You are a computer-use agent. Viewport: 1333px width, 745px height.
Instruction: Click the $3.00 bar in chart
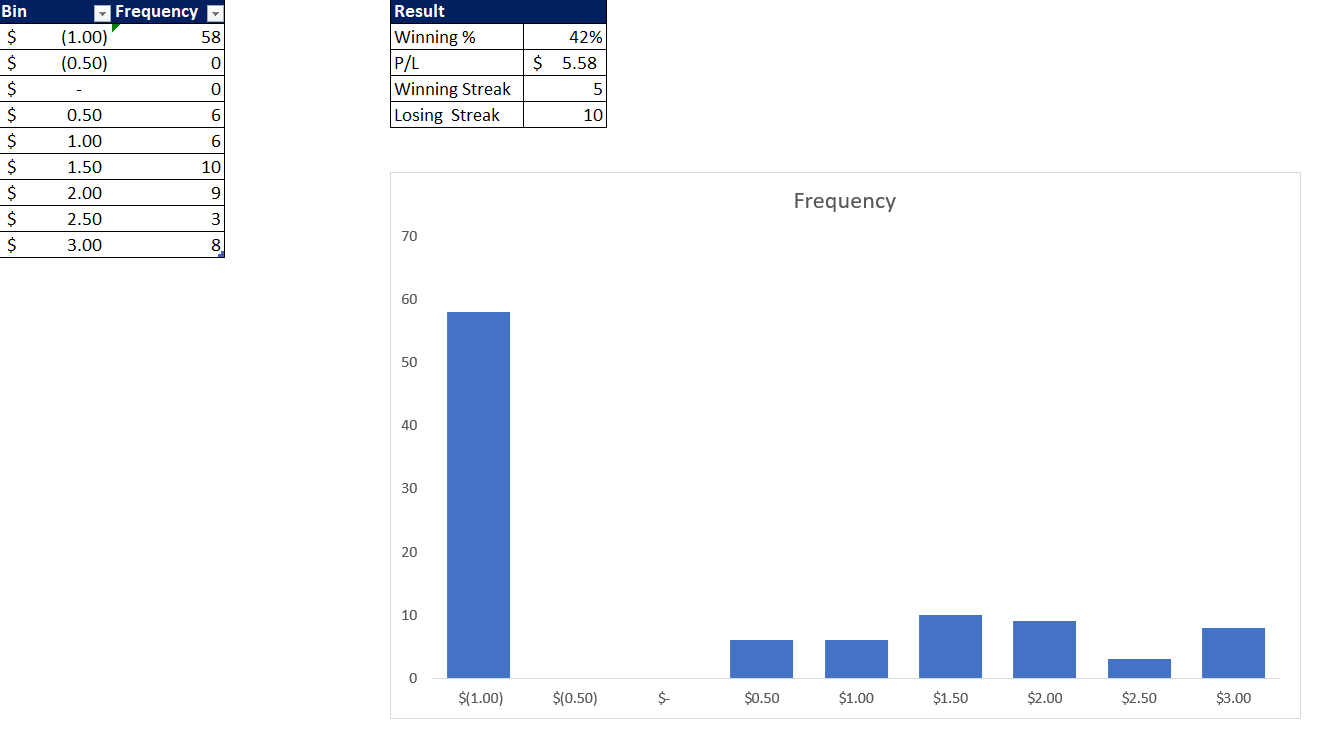pyautogui.click(x=1233, y=653)
